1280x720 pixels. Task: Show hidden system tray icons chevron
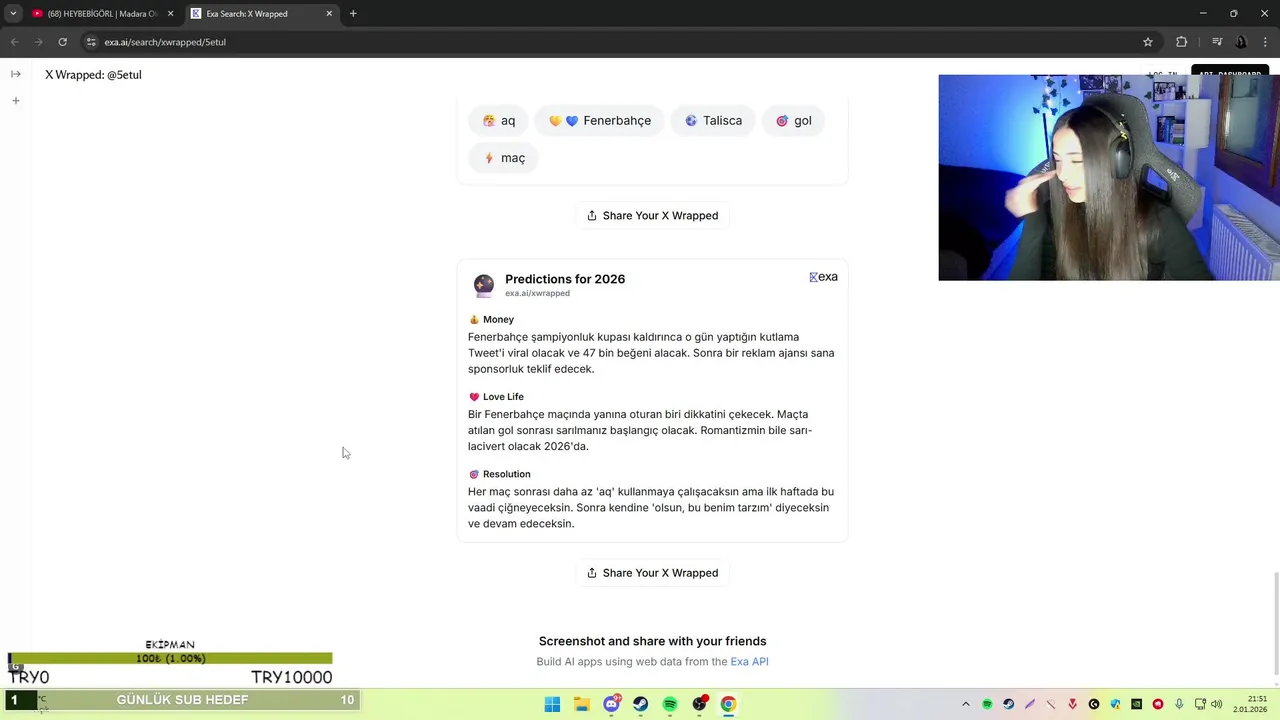click(965, 704)
